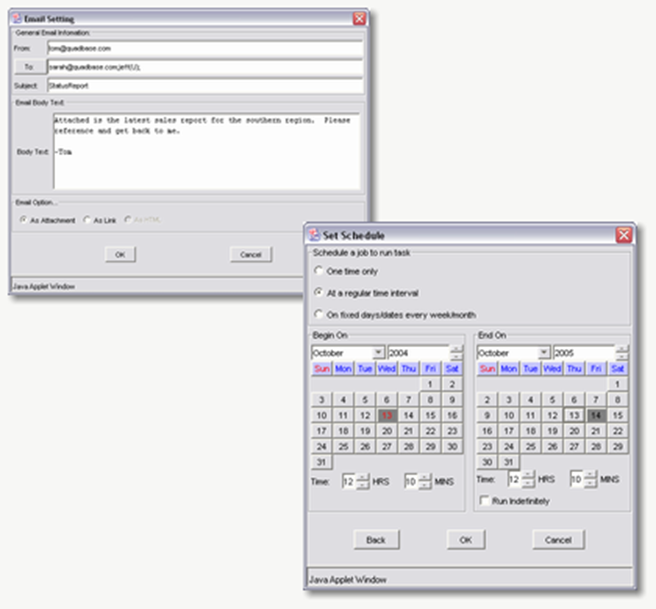Click the Java icon in Set Schedule title bar
656x609 pixels.
click(x=314, y=236)
